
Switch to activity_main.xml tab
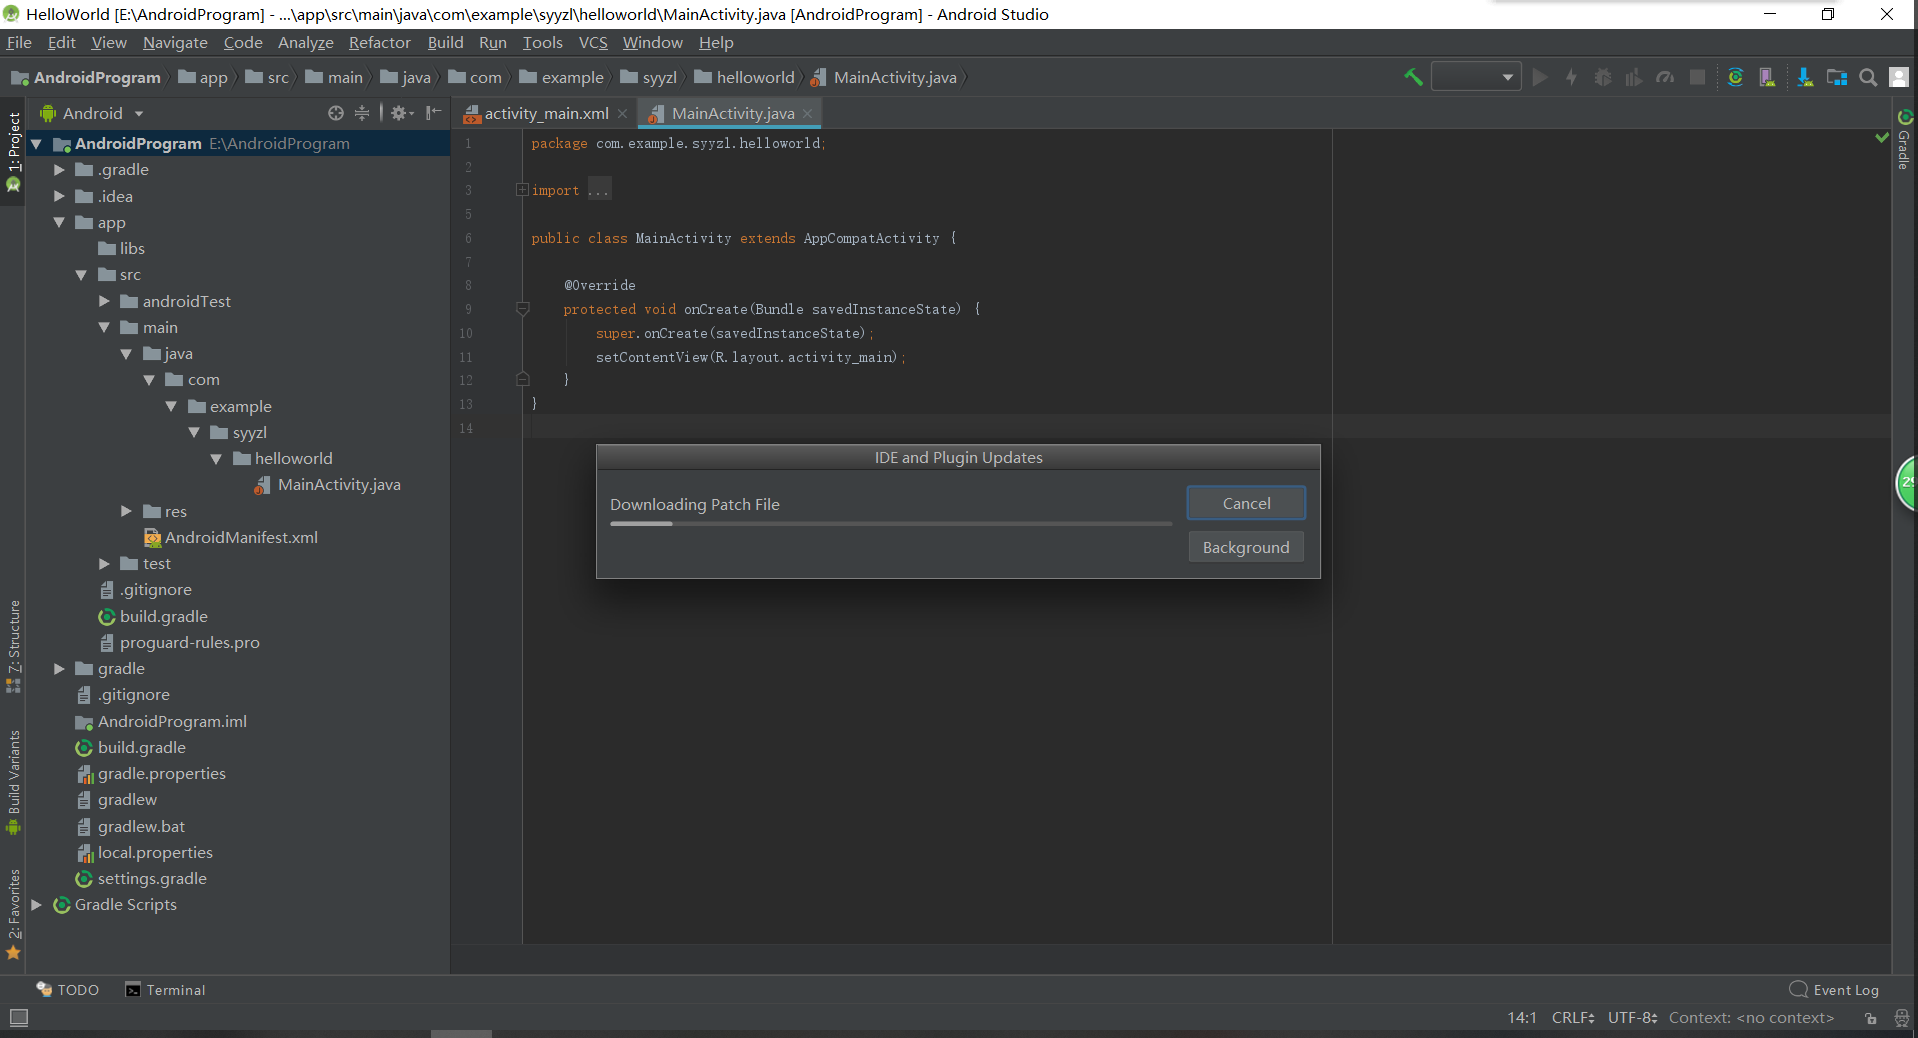(546, 114)
